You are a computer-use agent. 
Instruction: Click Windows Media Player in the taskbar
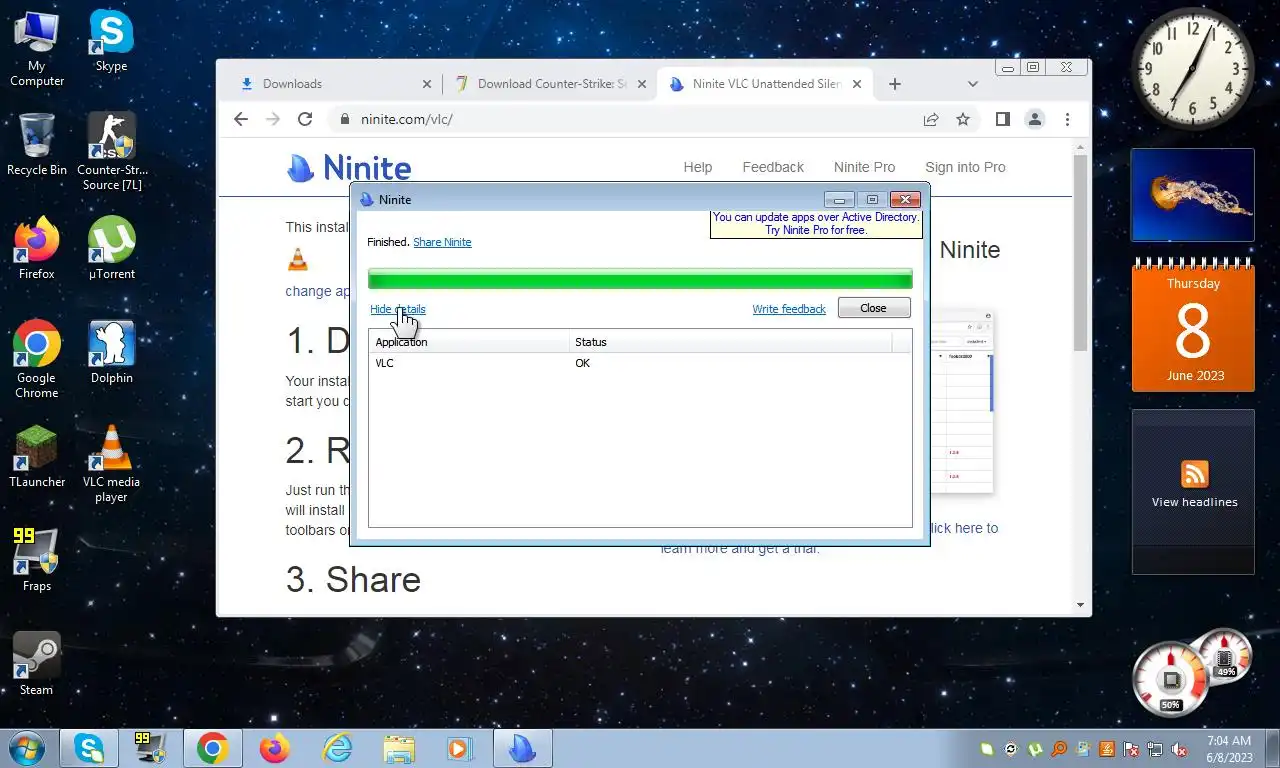(459, 748)
